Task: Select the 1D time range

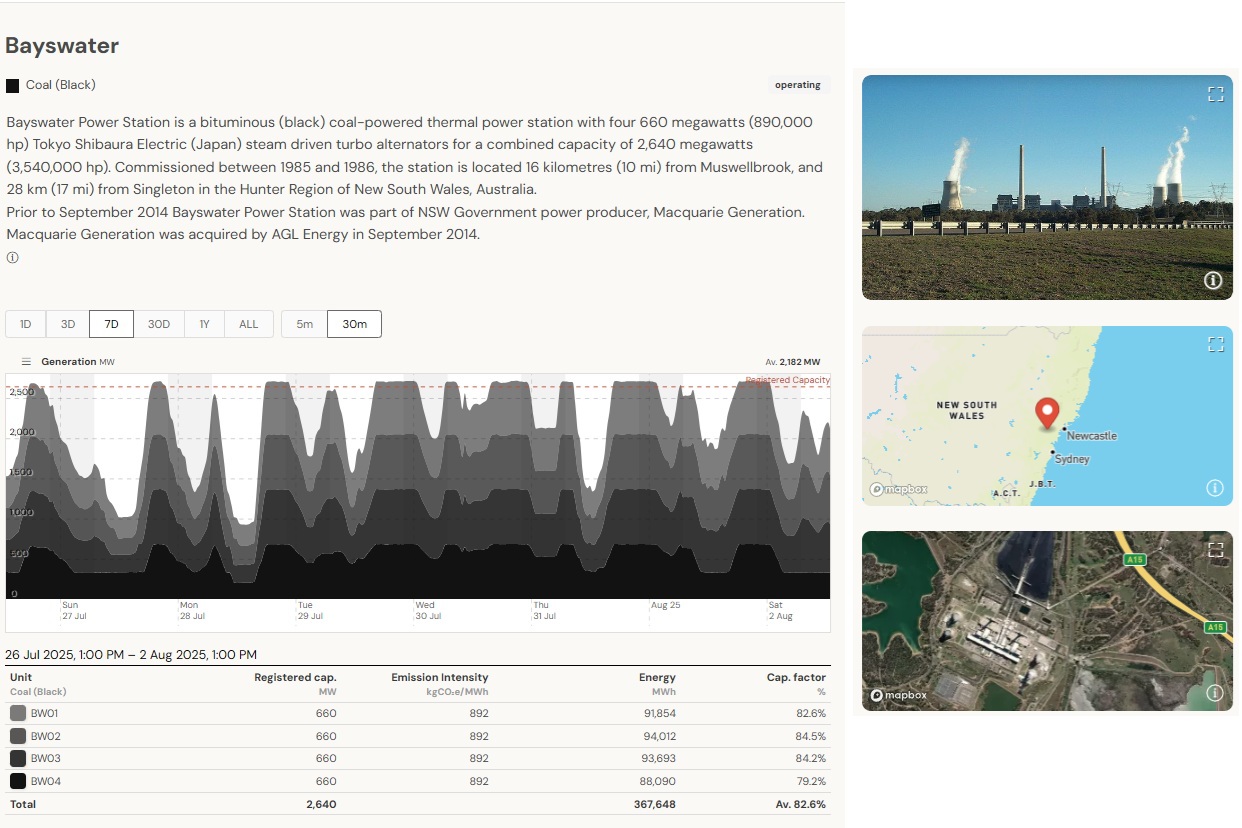Action: pos(26,324)
